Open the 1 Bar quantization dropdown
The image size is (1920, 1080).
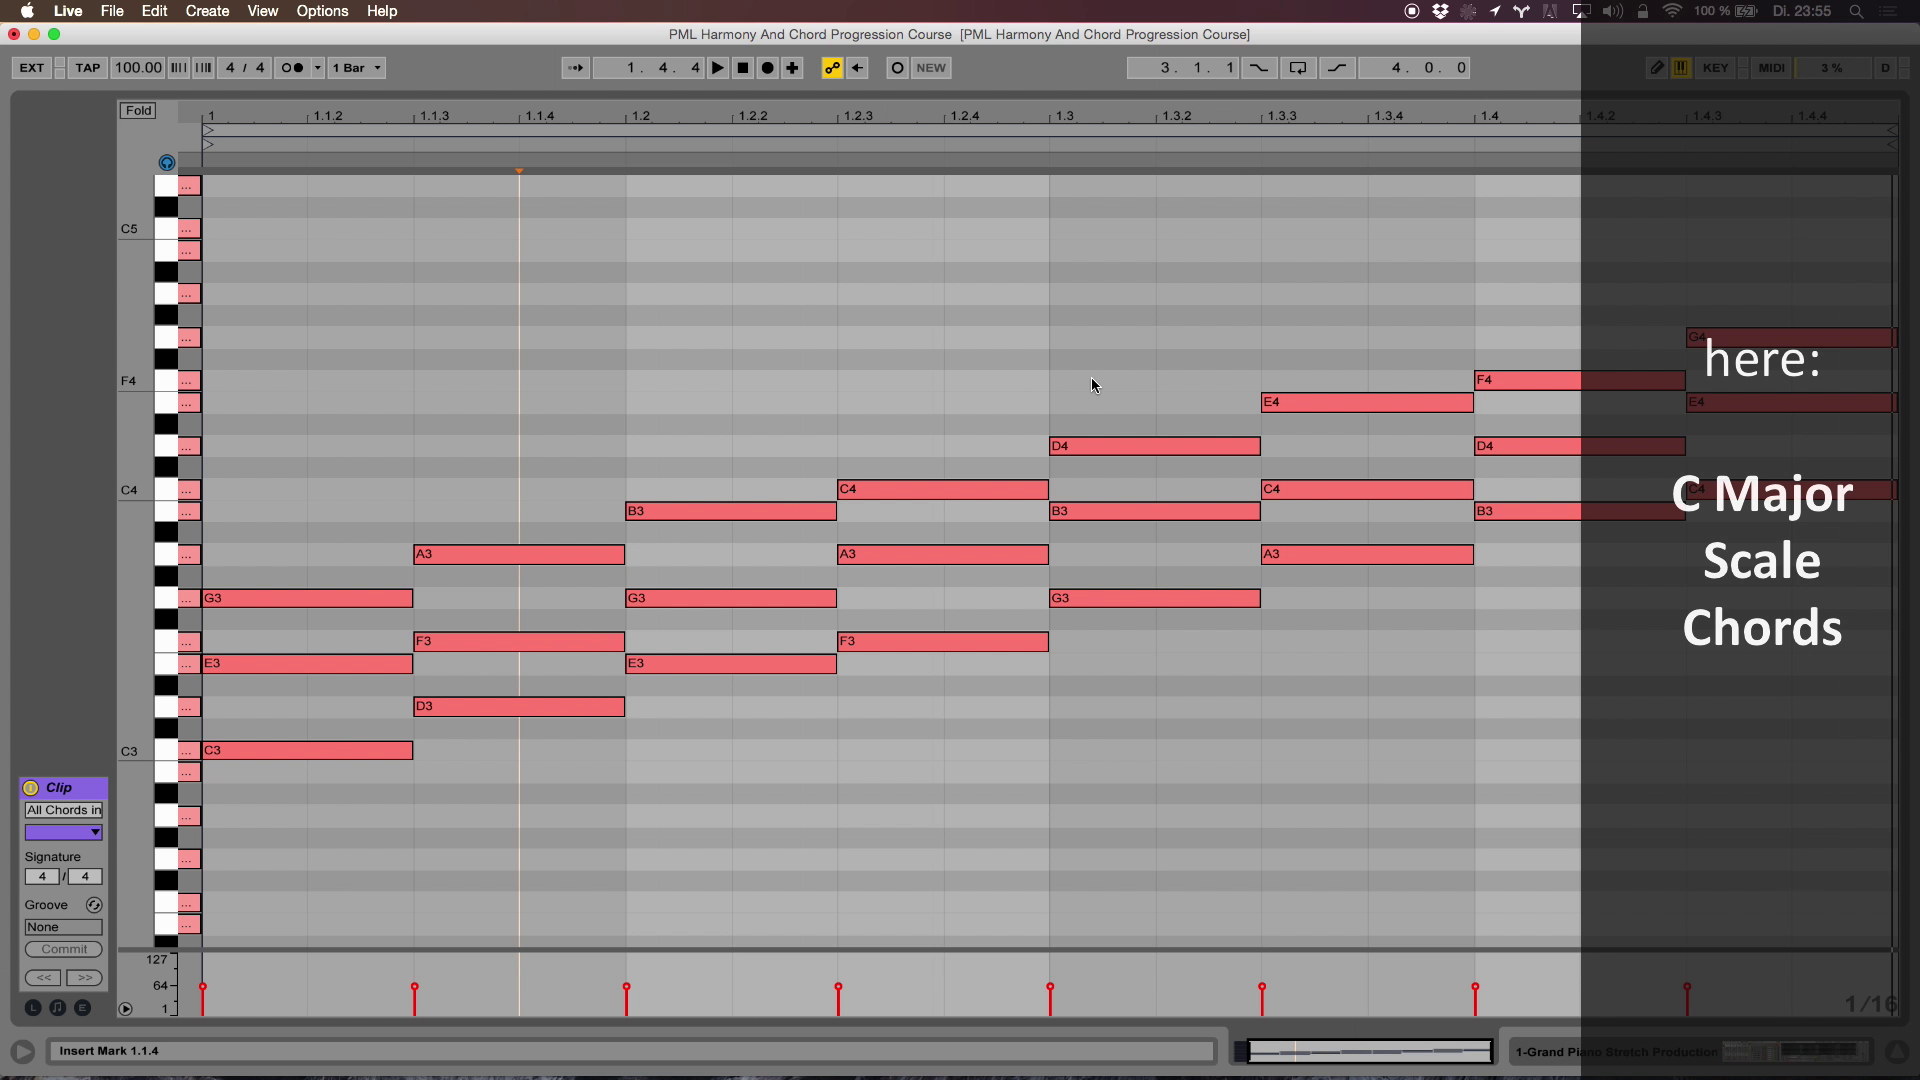pos(357,68)
